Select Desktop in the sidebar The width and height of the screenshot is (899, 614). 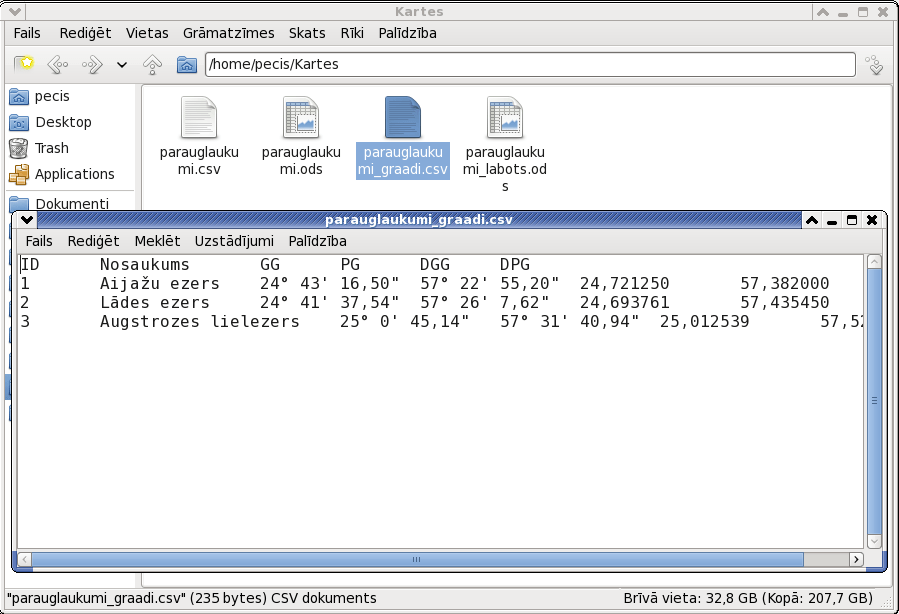[50, 122]
